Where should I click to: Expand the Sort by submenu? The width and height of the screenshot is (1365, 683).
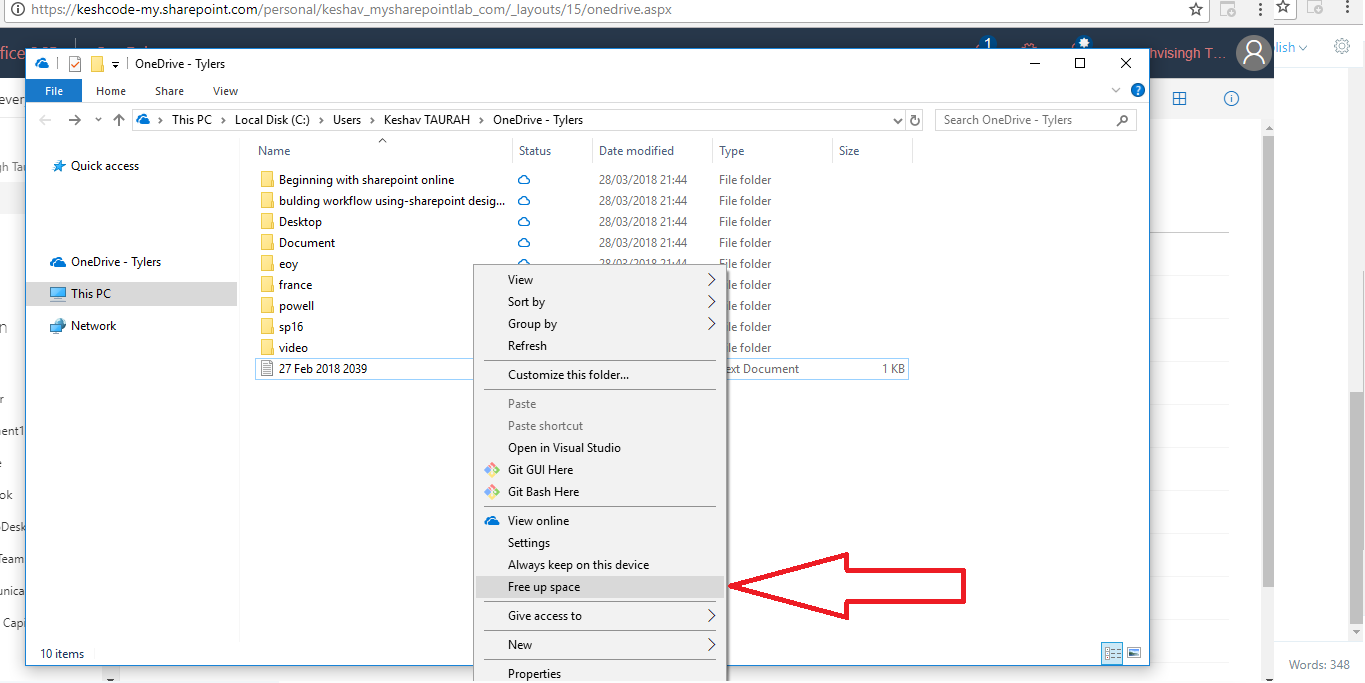click(x=712, y=302)
